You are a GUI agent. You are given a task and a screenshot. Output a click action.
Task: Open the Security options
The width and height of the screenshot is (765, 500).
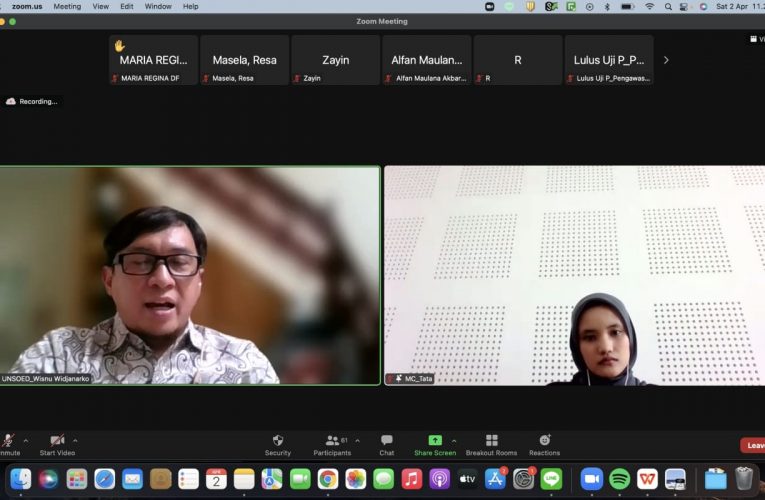pyautogui.click(x=278, y=445)
